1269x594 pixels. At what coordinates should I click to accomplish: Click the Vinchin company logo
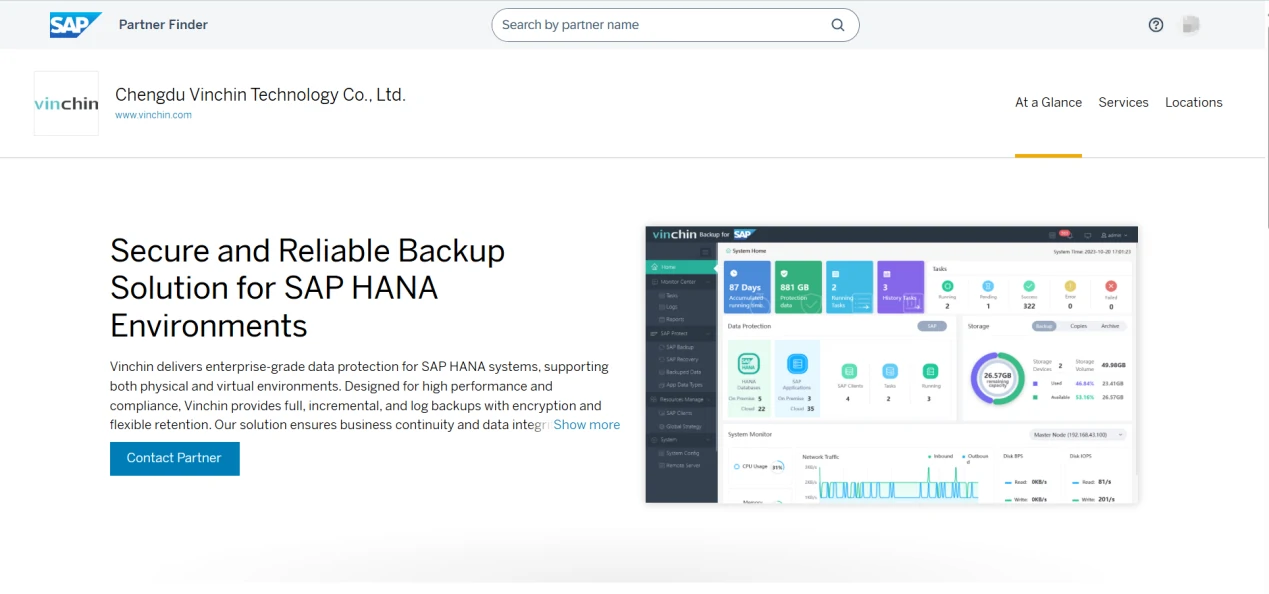pos(66,103)
